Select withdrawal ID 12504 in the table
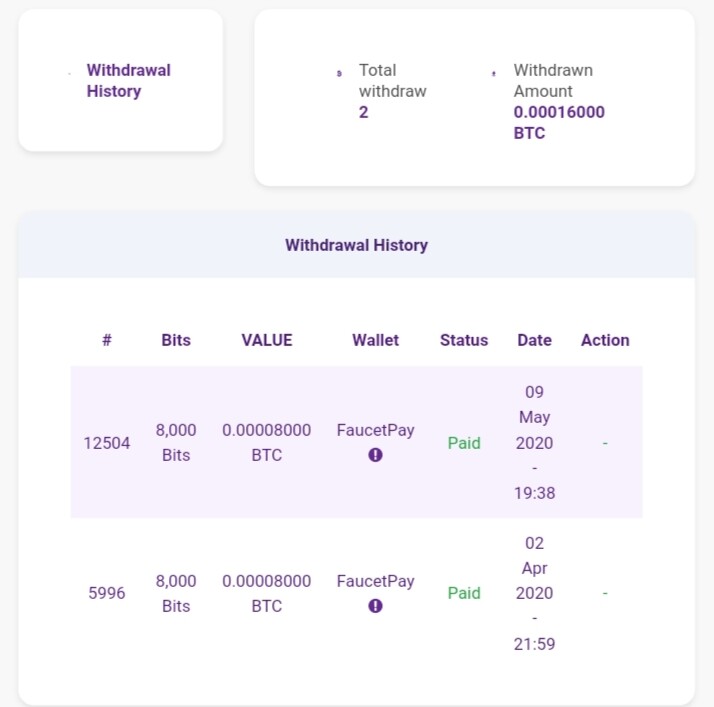The image size is (714, 707). pos(107,443)
